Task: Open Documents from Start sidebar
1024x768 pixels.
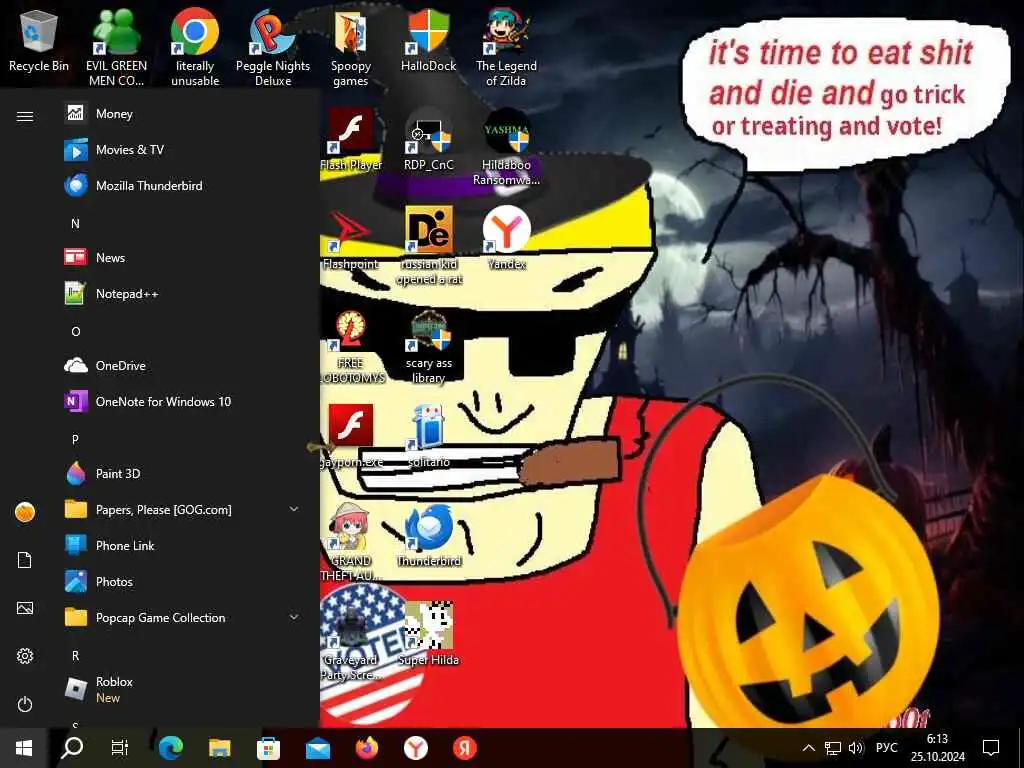Action: pyautogui.click(x=25, y=560)
